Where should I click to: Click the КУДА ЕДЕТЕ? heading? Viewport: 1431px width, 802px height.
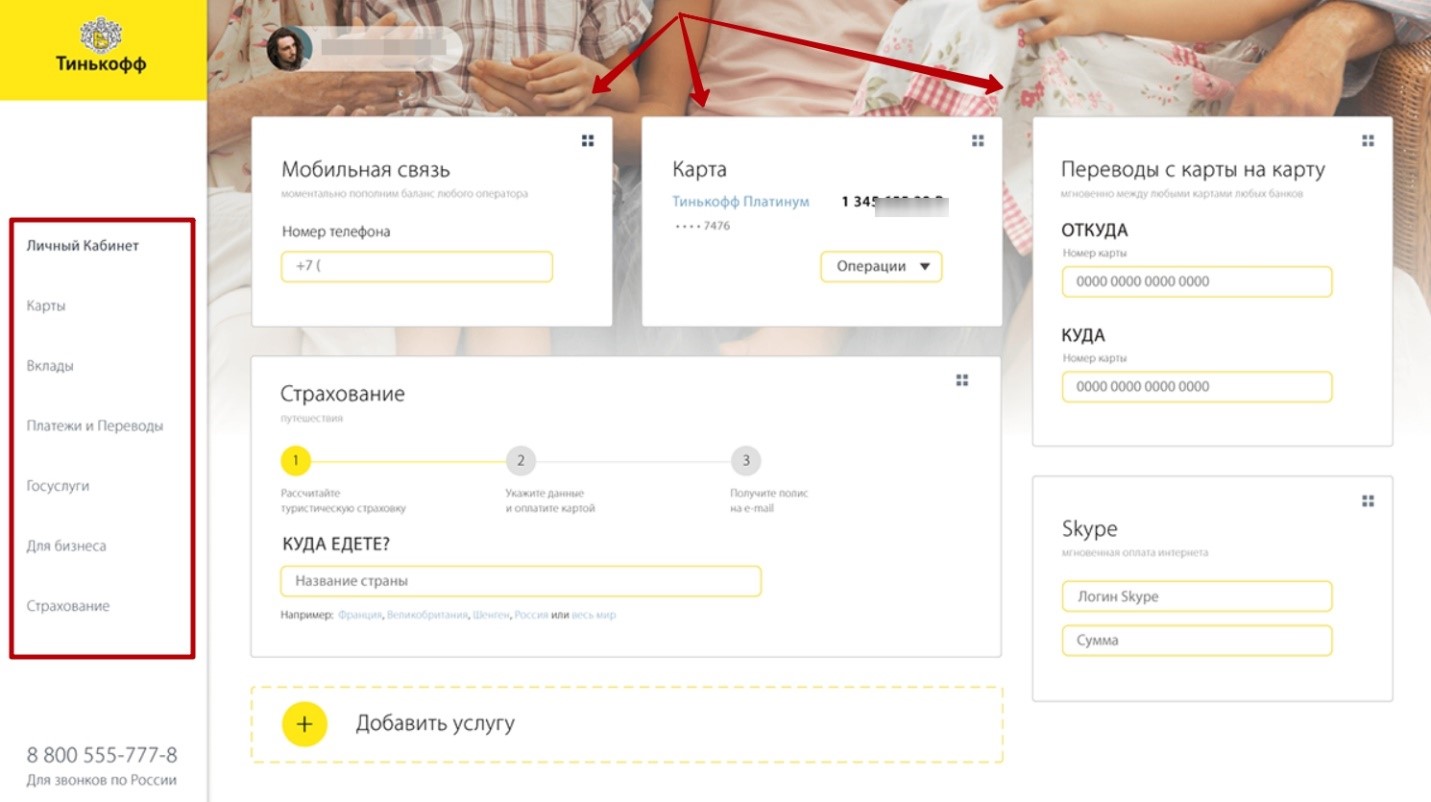[x=335, y=544]
